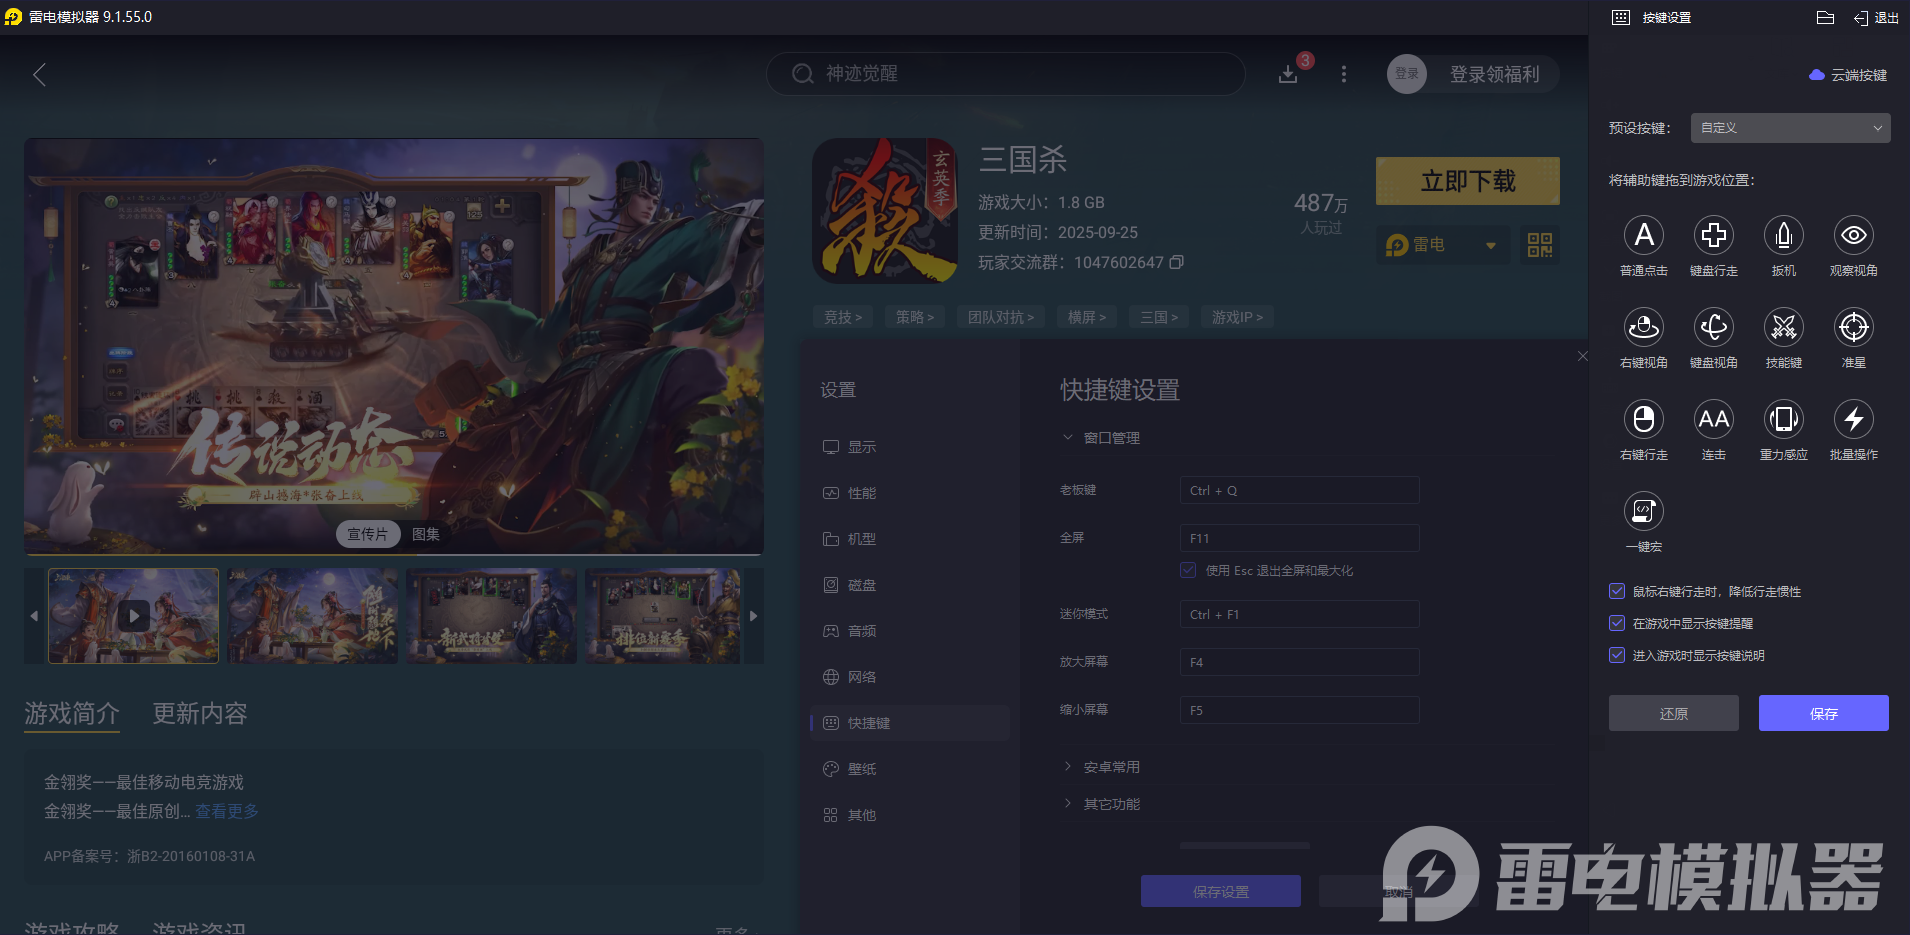Open the 一键宏 macro key tool
The image size is (1910, 935).
coord(1645,512)
